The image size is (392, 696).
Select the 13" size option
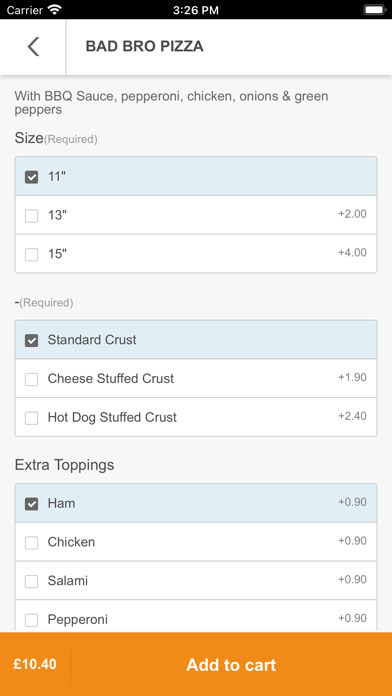pyautogui.click(x=32, y=216)
